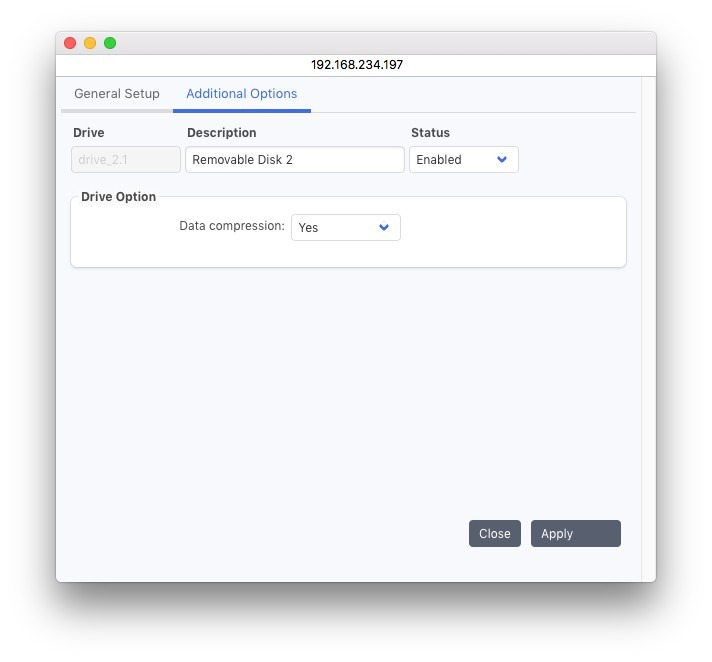Minimize the window with the yellow button
This screenshot has width=712, height=662.
[90, 43]
